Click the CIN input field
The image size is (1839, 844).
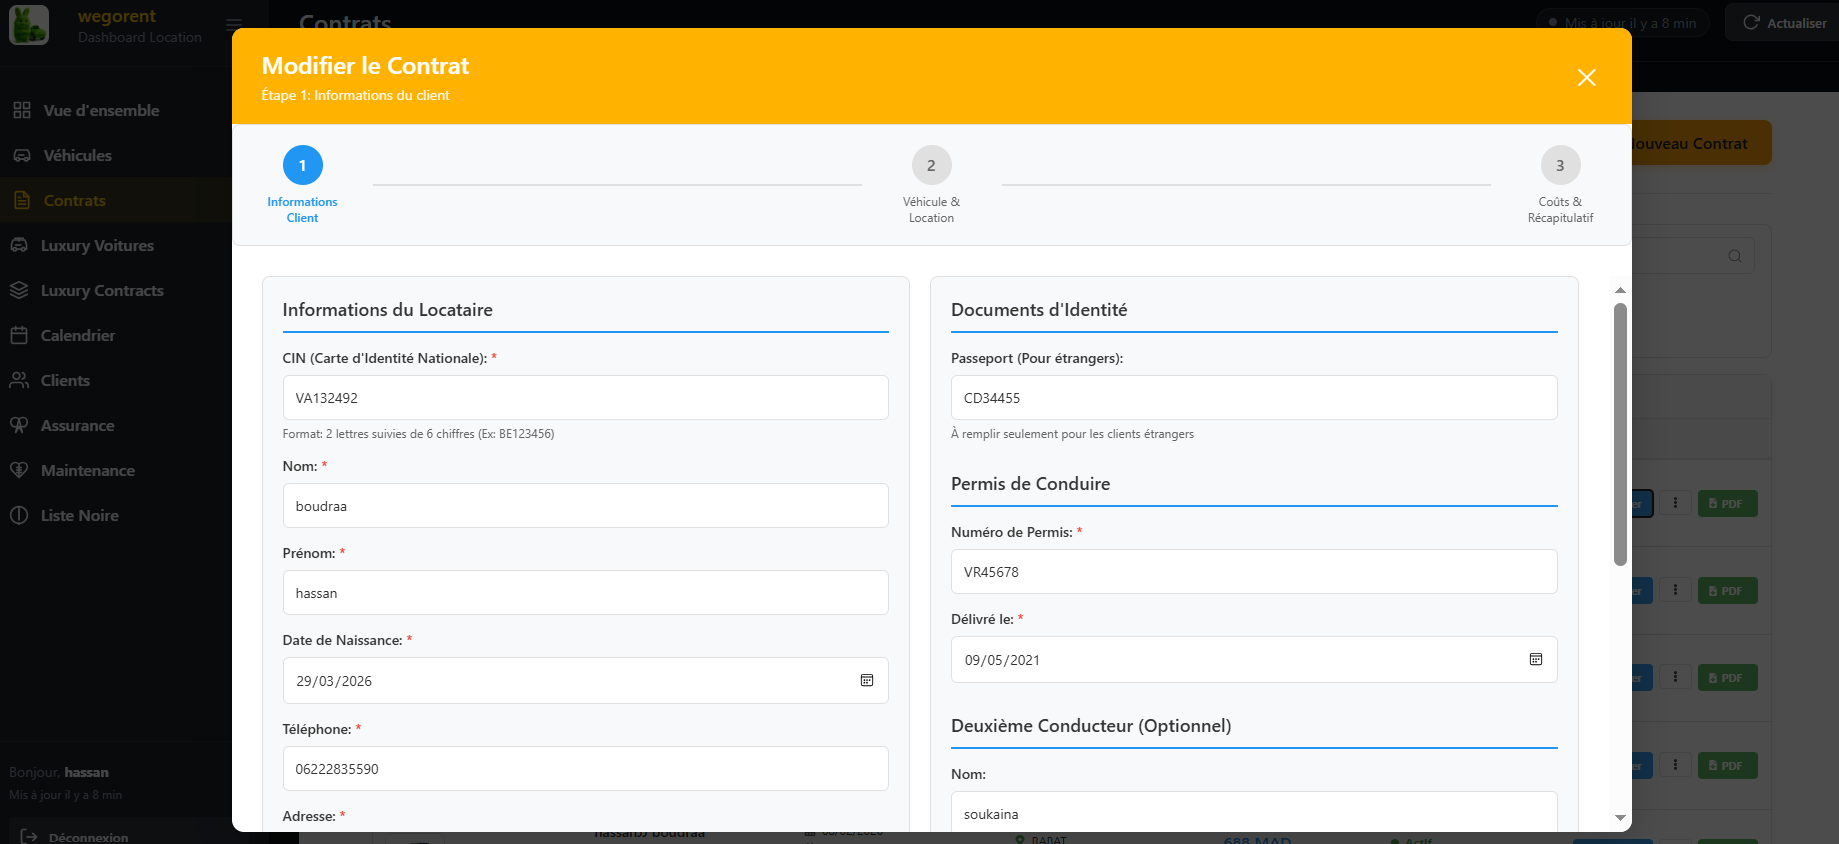tap(585, 398)
